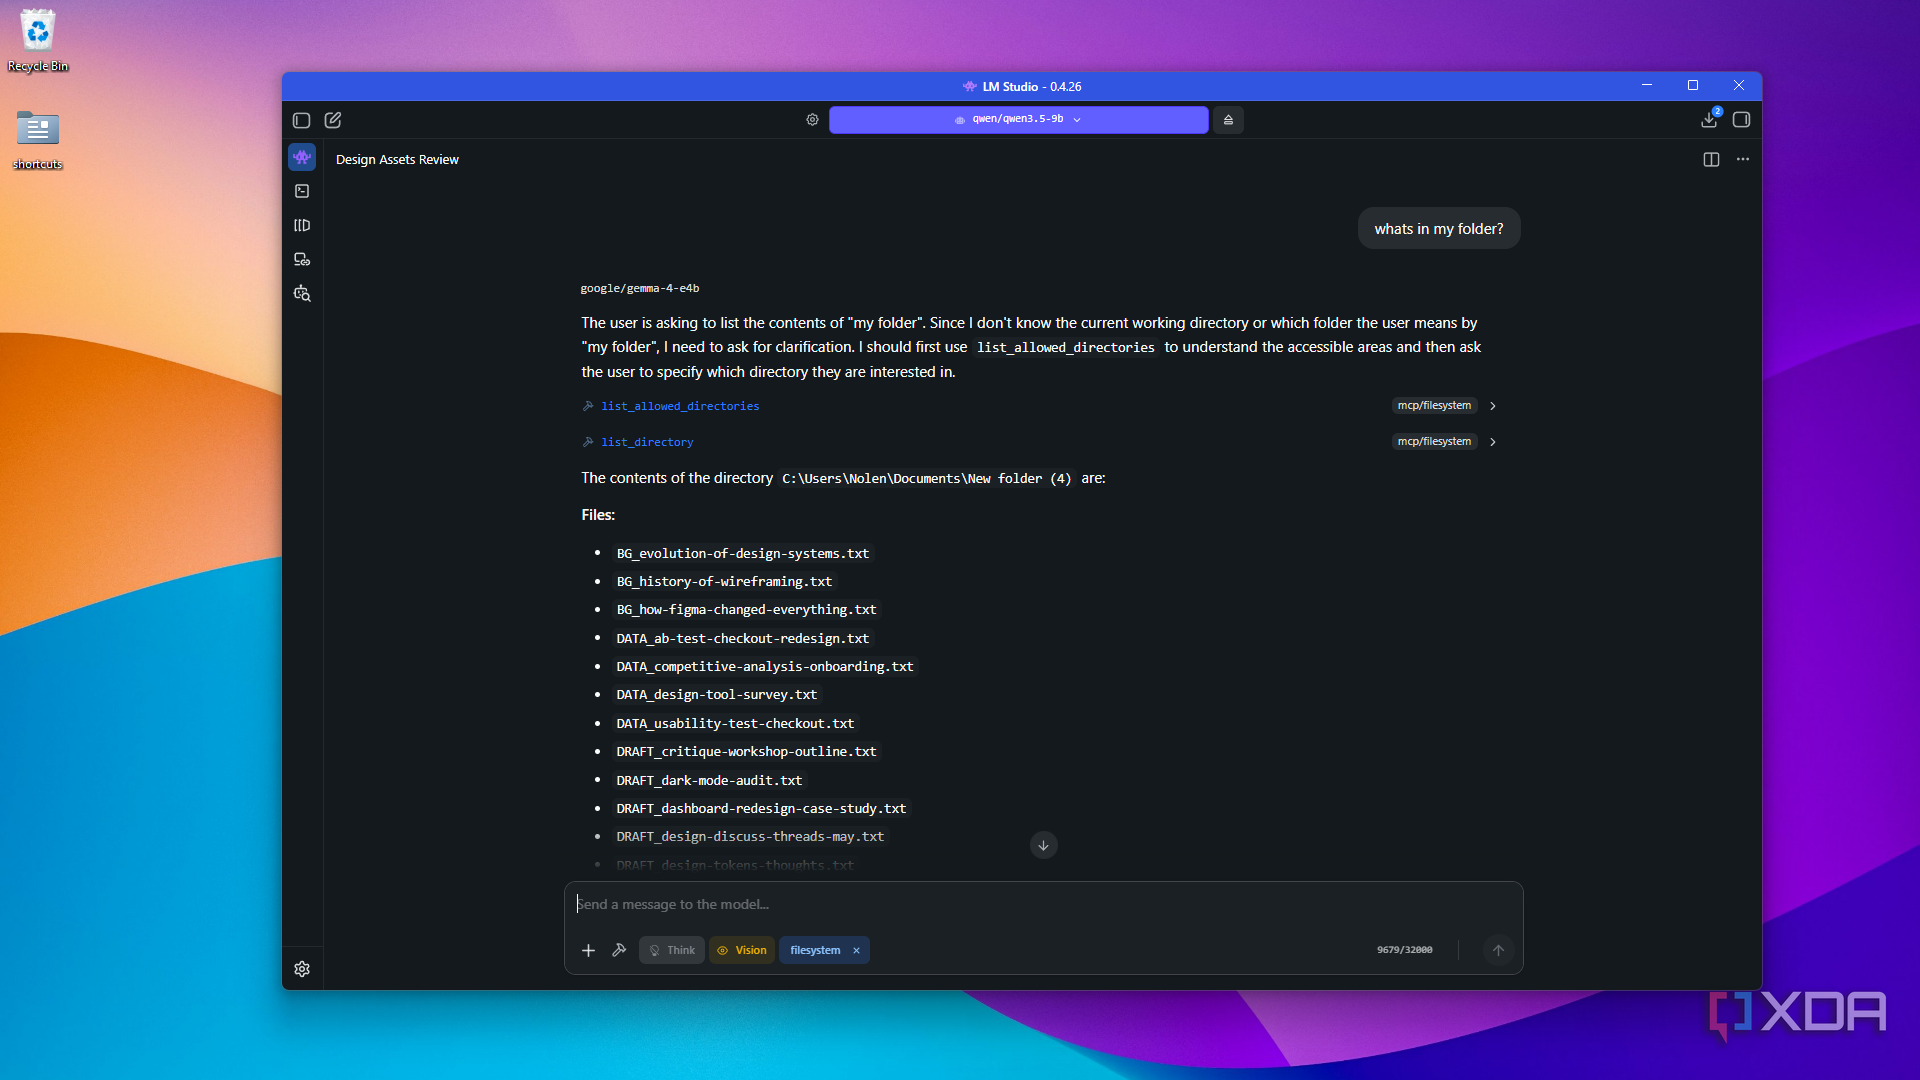The width and height of the screenshot is (1920, 1080).
Task: Click the google/gemma-4-e4b model label
Action: pyautogui.click(x=640, y=288)
